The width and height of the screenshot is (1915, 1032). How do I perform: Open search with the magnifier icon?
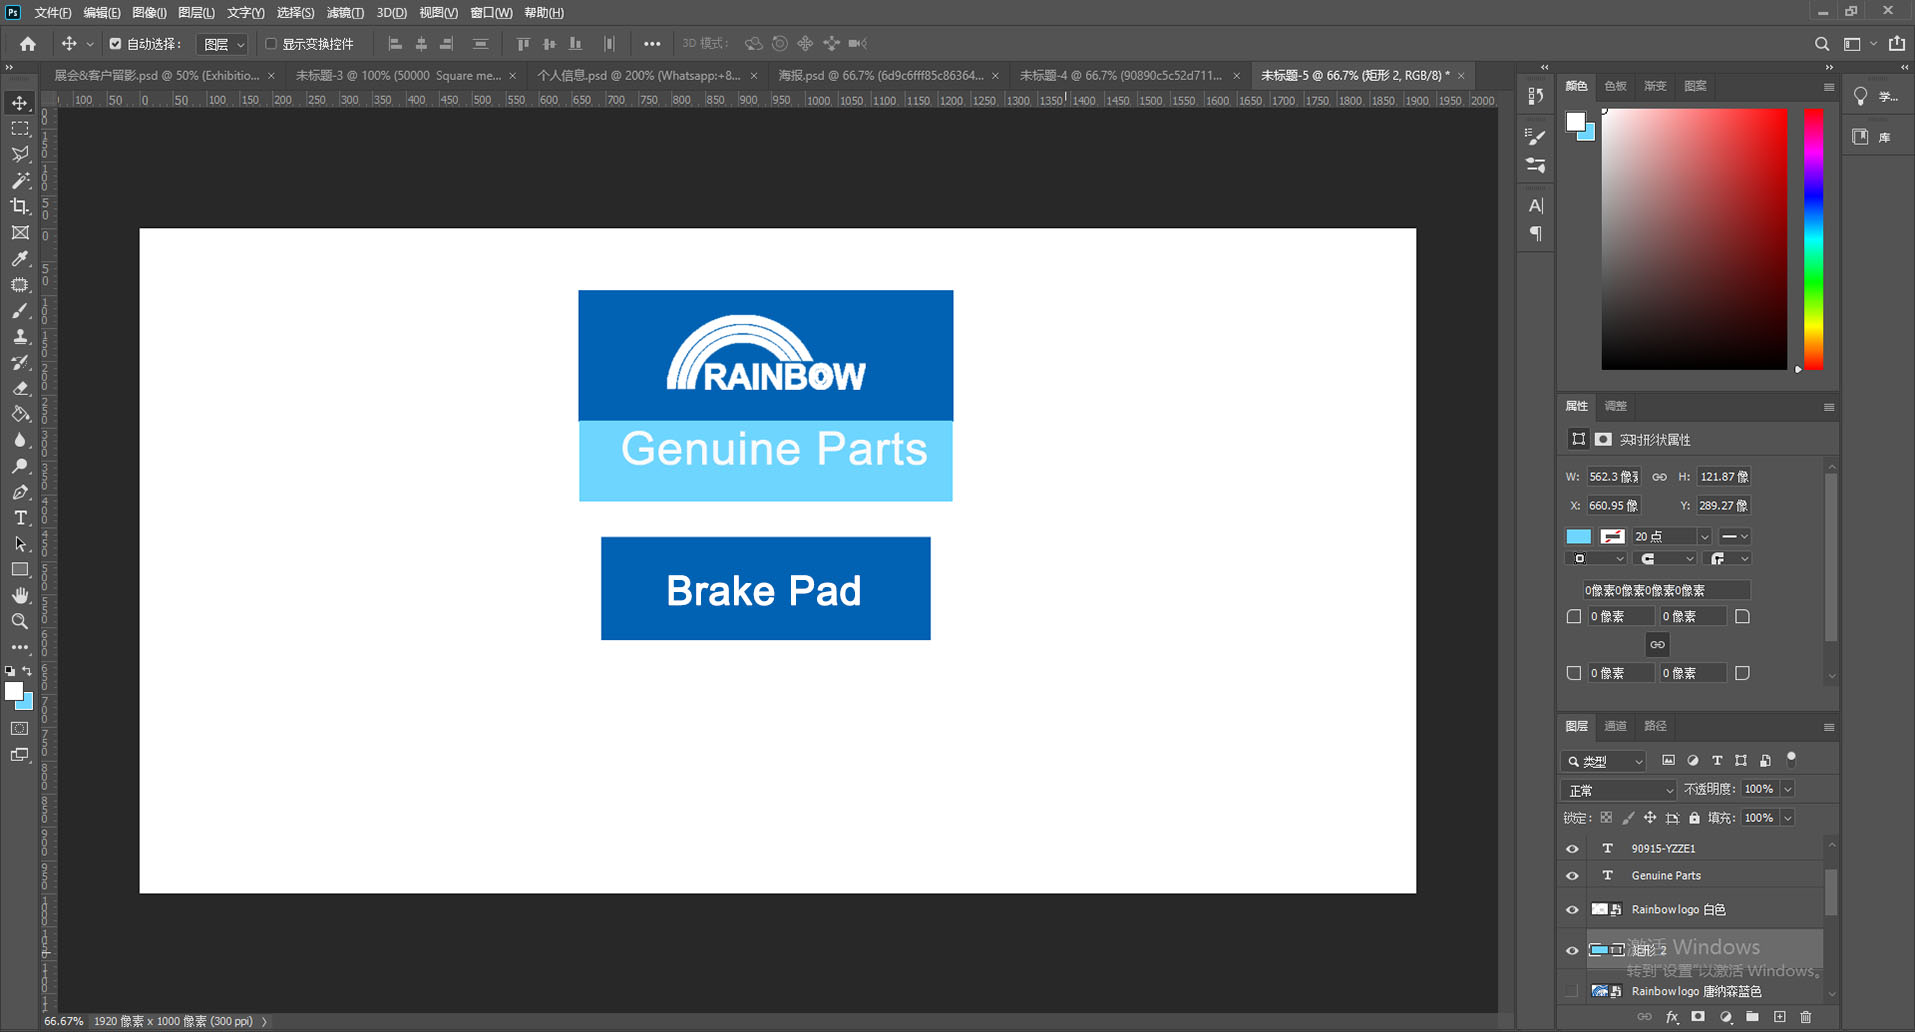1822,44
